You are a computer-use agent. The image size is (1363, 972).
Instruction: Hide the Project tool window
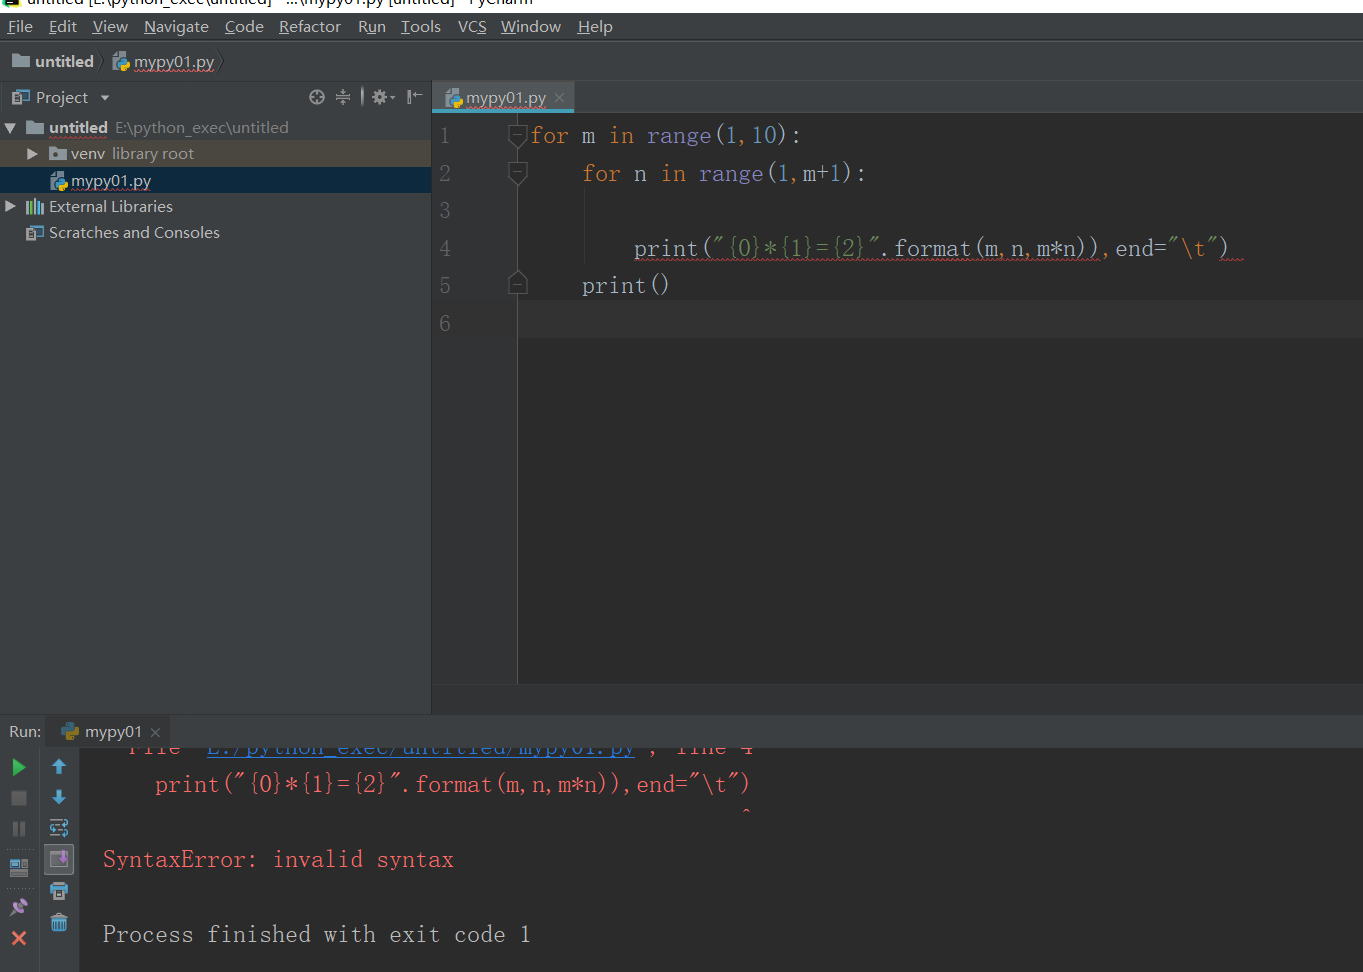point(415,97)
